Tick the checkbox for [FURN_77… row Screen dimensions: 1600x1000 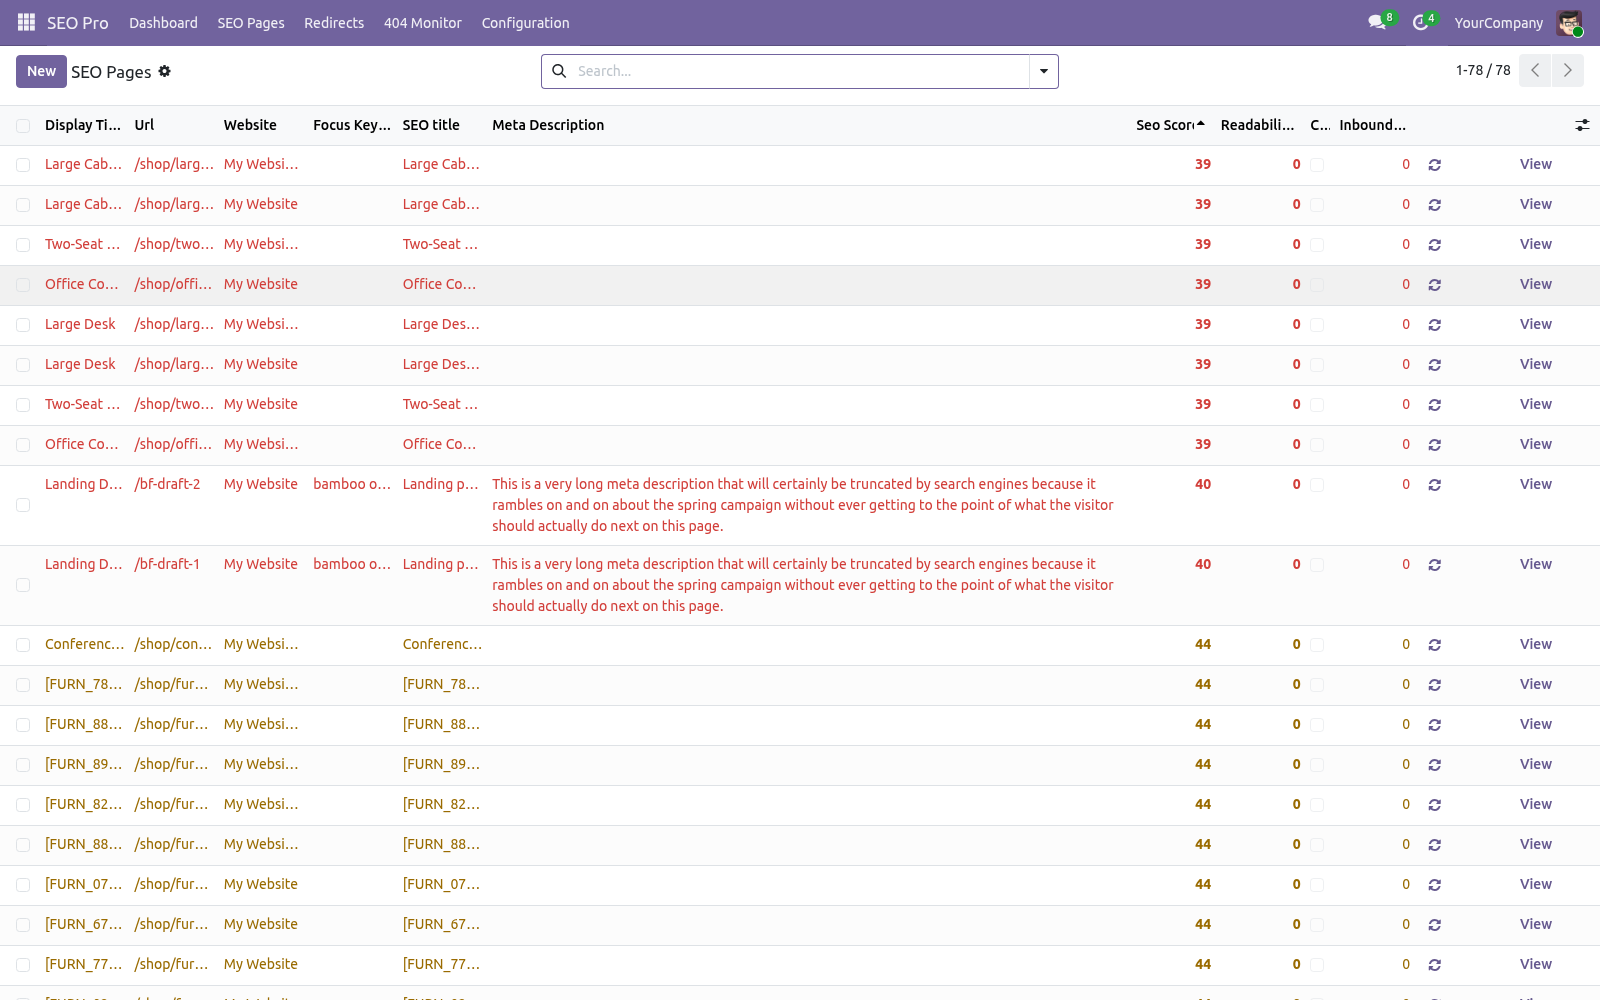23,965
